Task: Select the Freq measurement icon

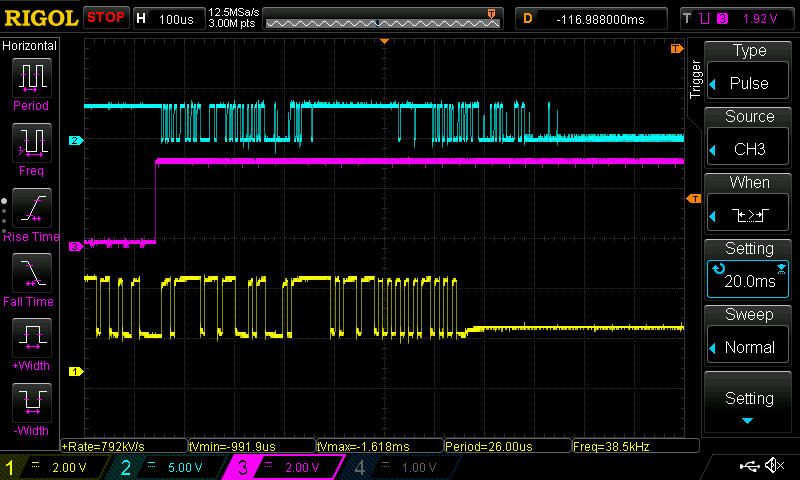Action: click(32, 142)
